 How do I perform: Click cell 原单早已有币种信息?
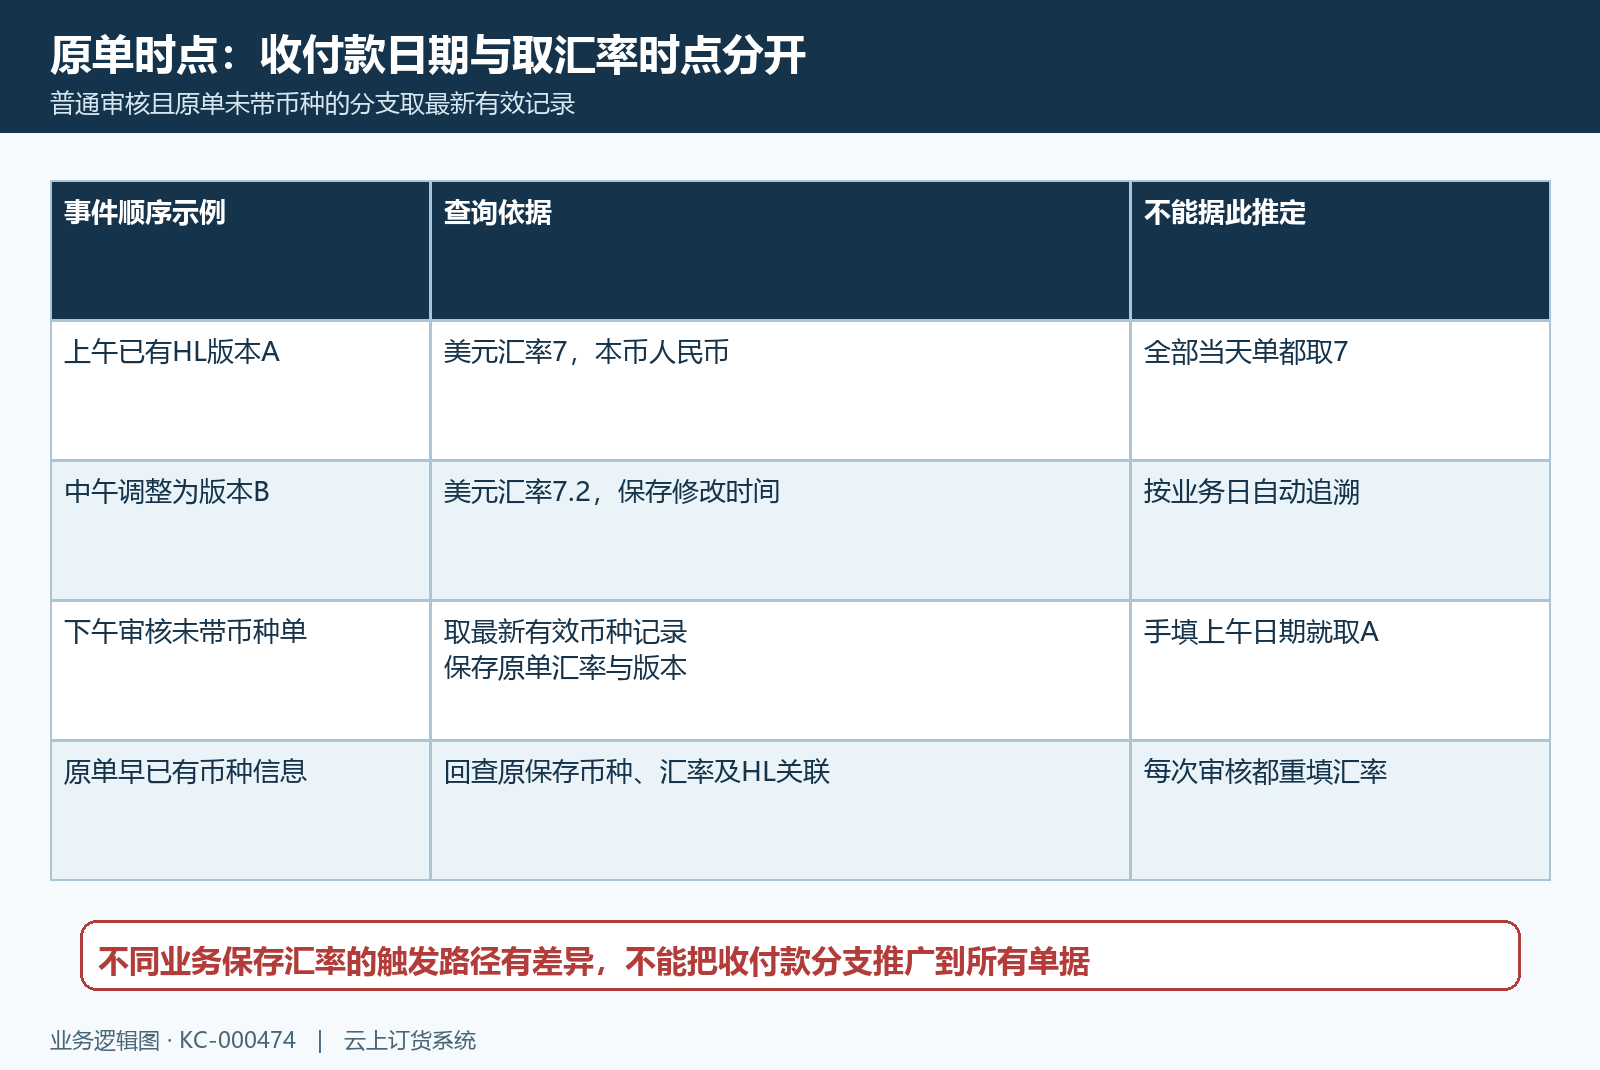click(241, 811)
